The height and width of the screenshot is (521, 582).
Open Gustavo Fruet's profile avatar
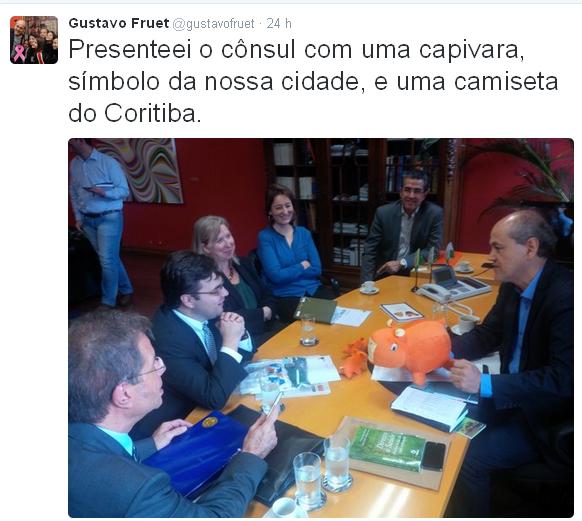pyautogui.click(x=34, y=40)
